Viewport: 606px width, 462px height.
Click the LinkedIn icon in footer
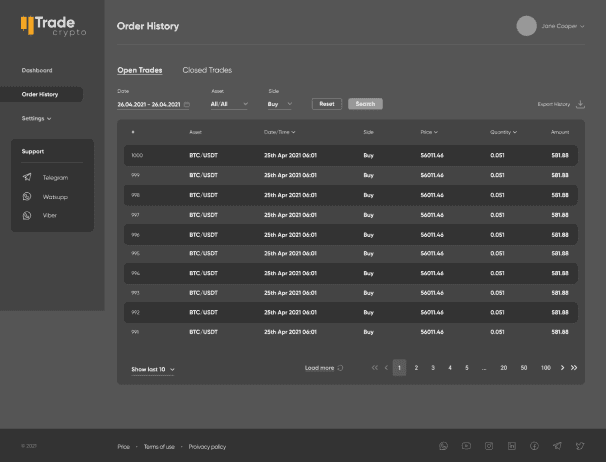click(512, 446)
